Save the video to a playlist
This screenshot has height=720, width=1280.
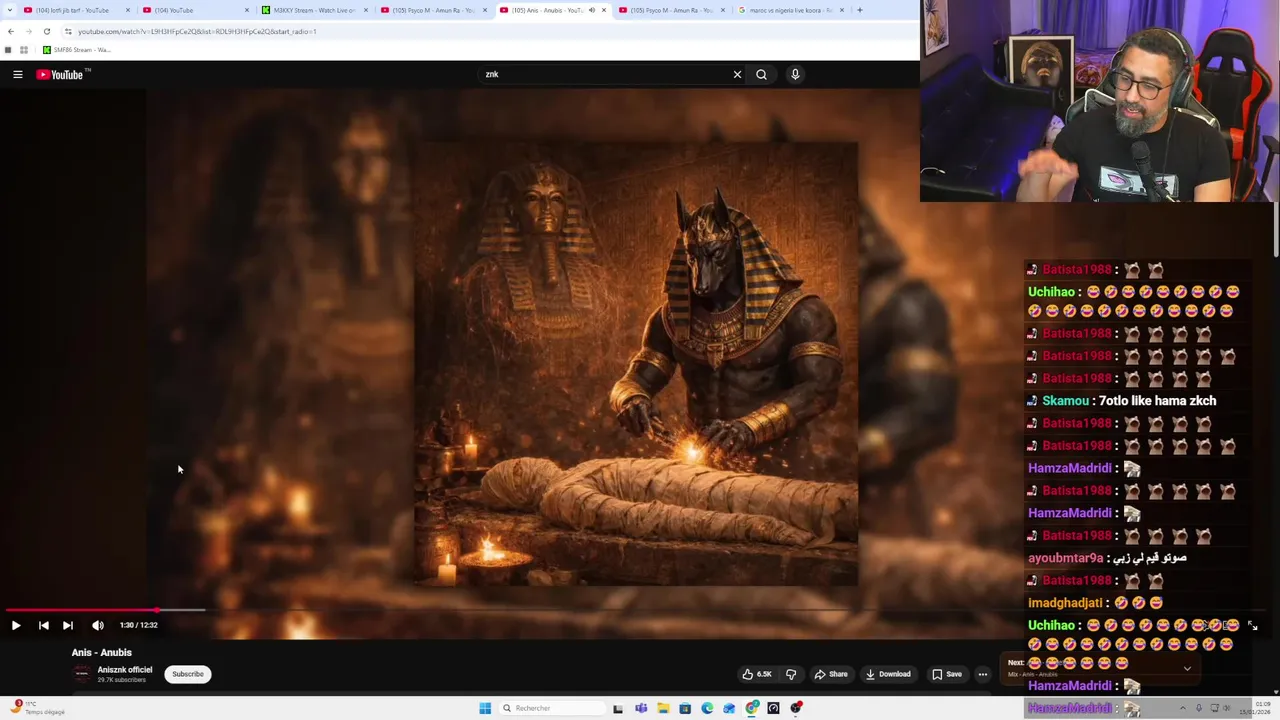(947, 674)
